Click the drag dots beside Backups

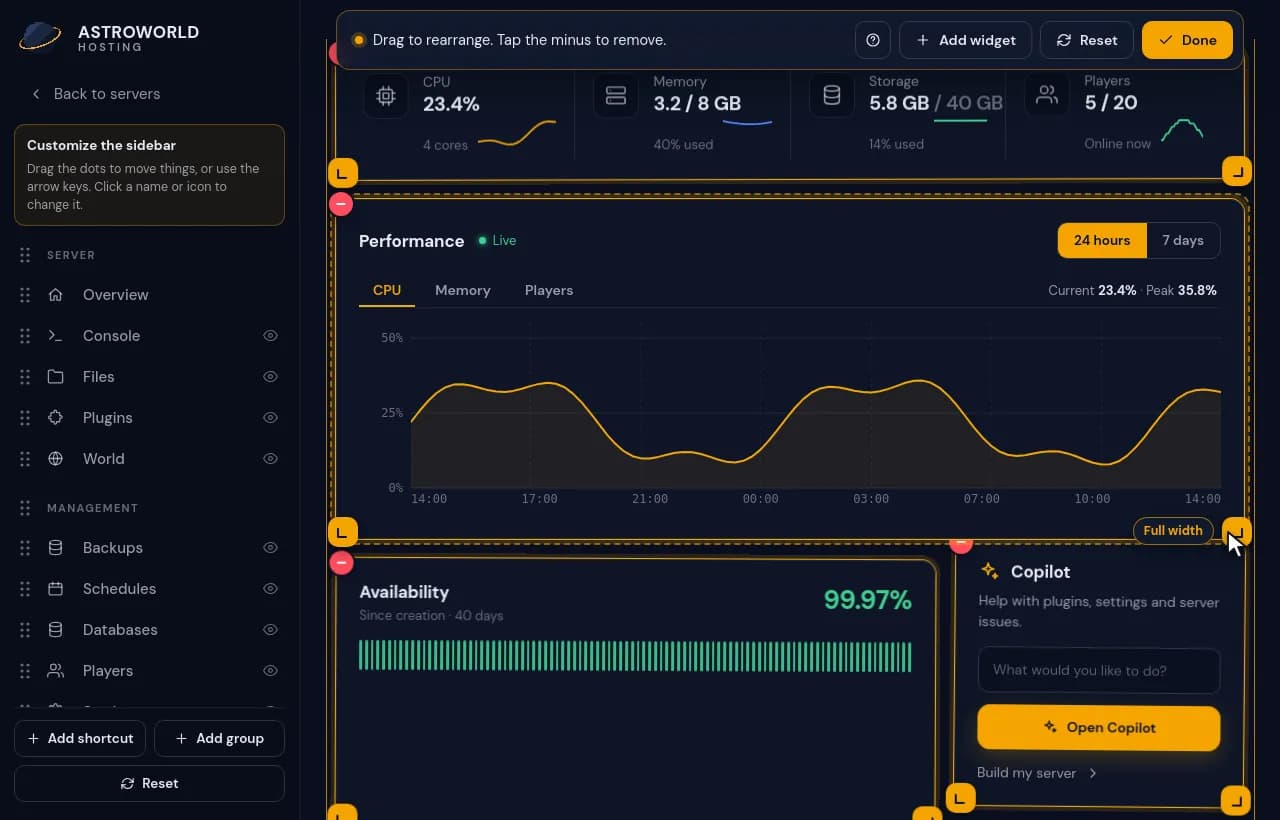tap(25, 548)
